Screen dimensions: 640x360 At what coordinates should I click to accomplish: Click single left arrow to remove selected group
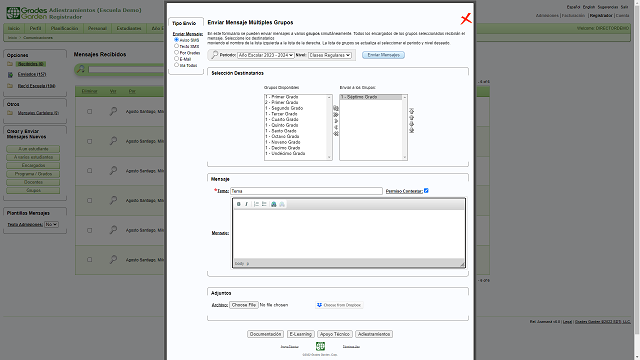pos(336,127)
